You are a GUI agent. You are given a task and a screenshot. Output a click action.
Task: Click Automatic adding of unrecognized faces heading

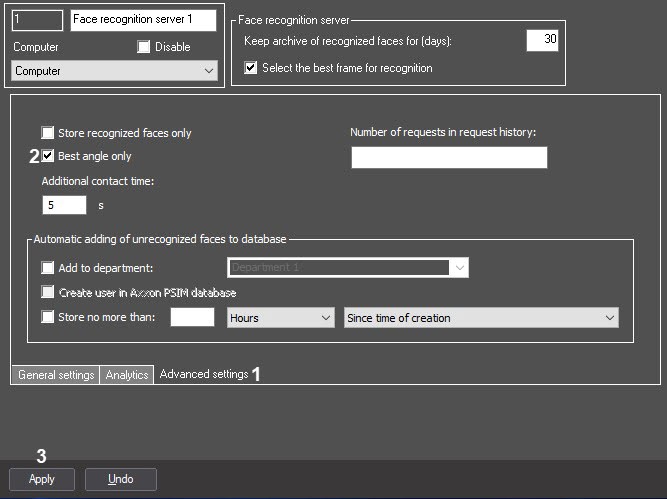point(160,239)
